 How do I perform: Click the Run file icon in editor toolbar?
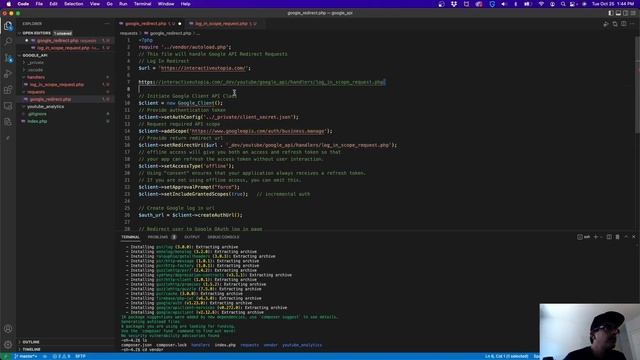[x=606, y=24]
